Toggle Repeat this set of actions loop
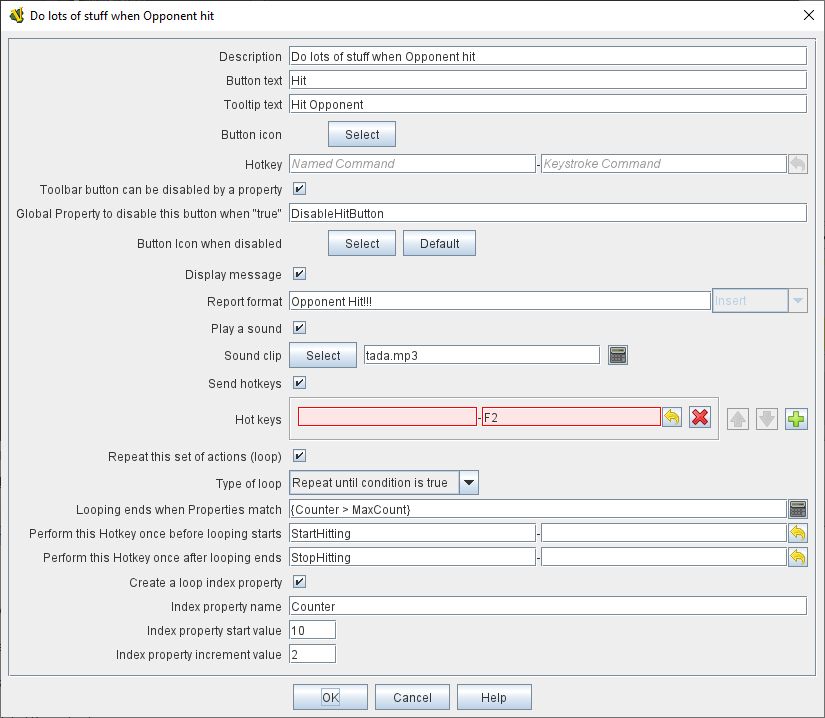Screen dimensions: 825x718 299,456
